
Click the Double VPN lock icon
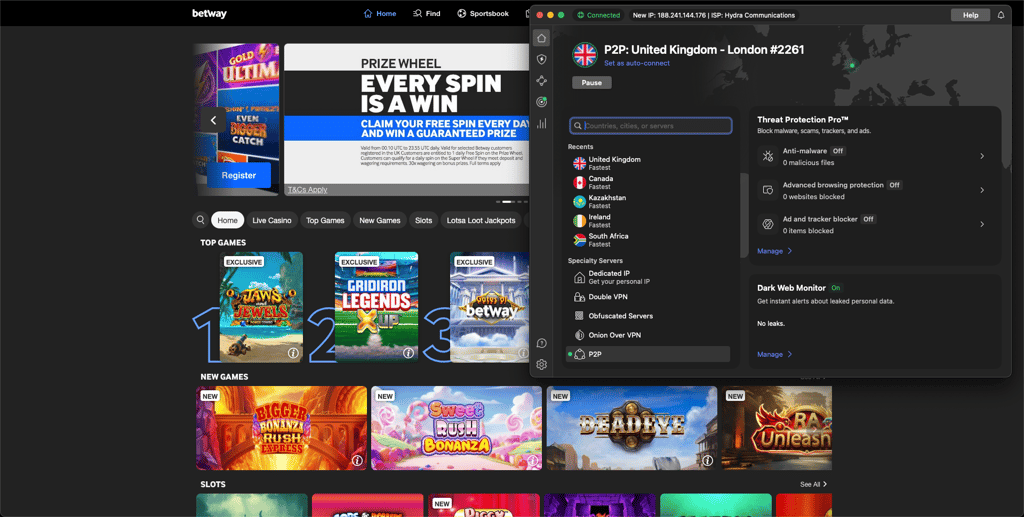tap(579, 297)
